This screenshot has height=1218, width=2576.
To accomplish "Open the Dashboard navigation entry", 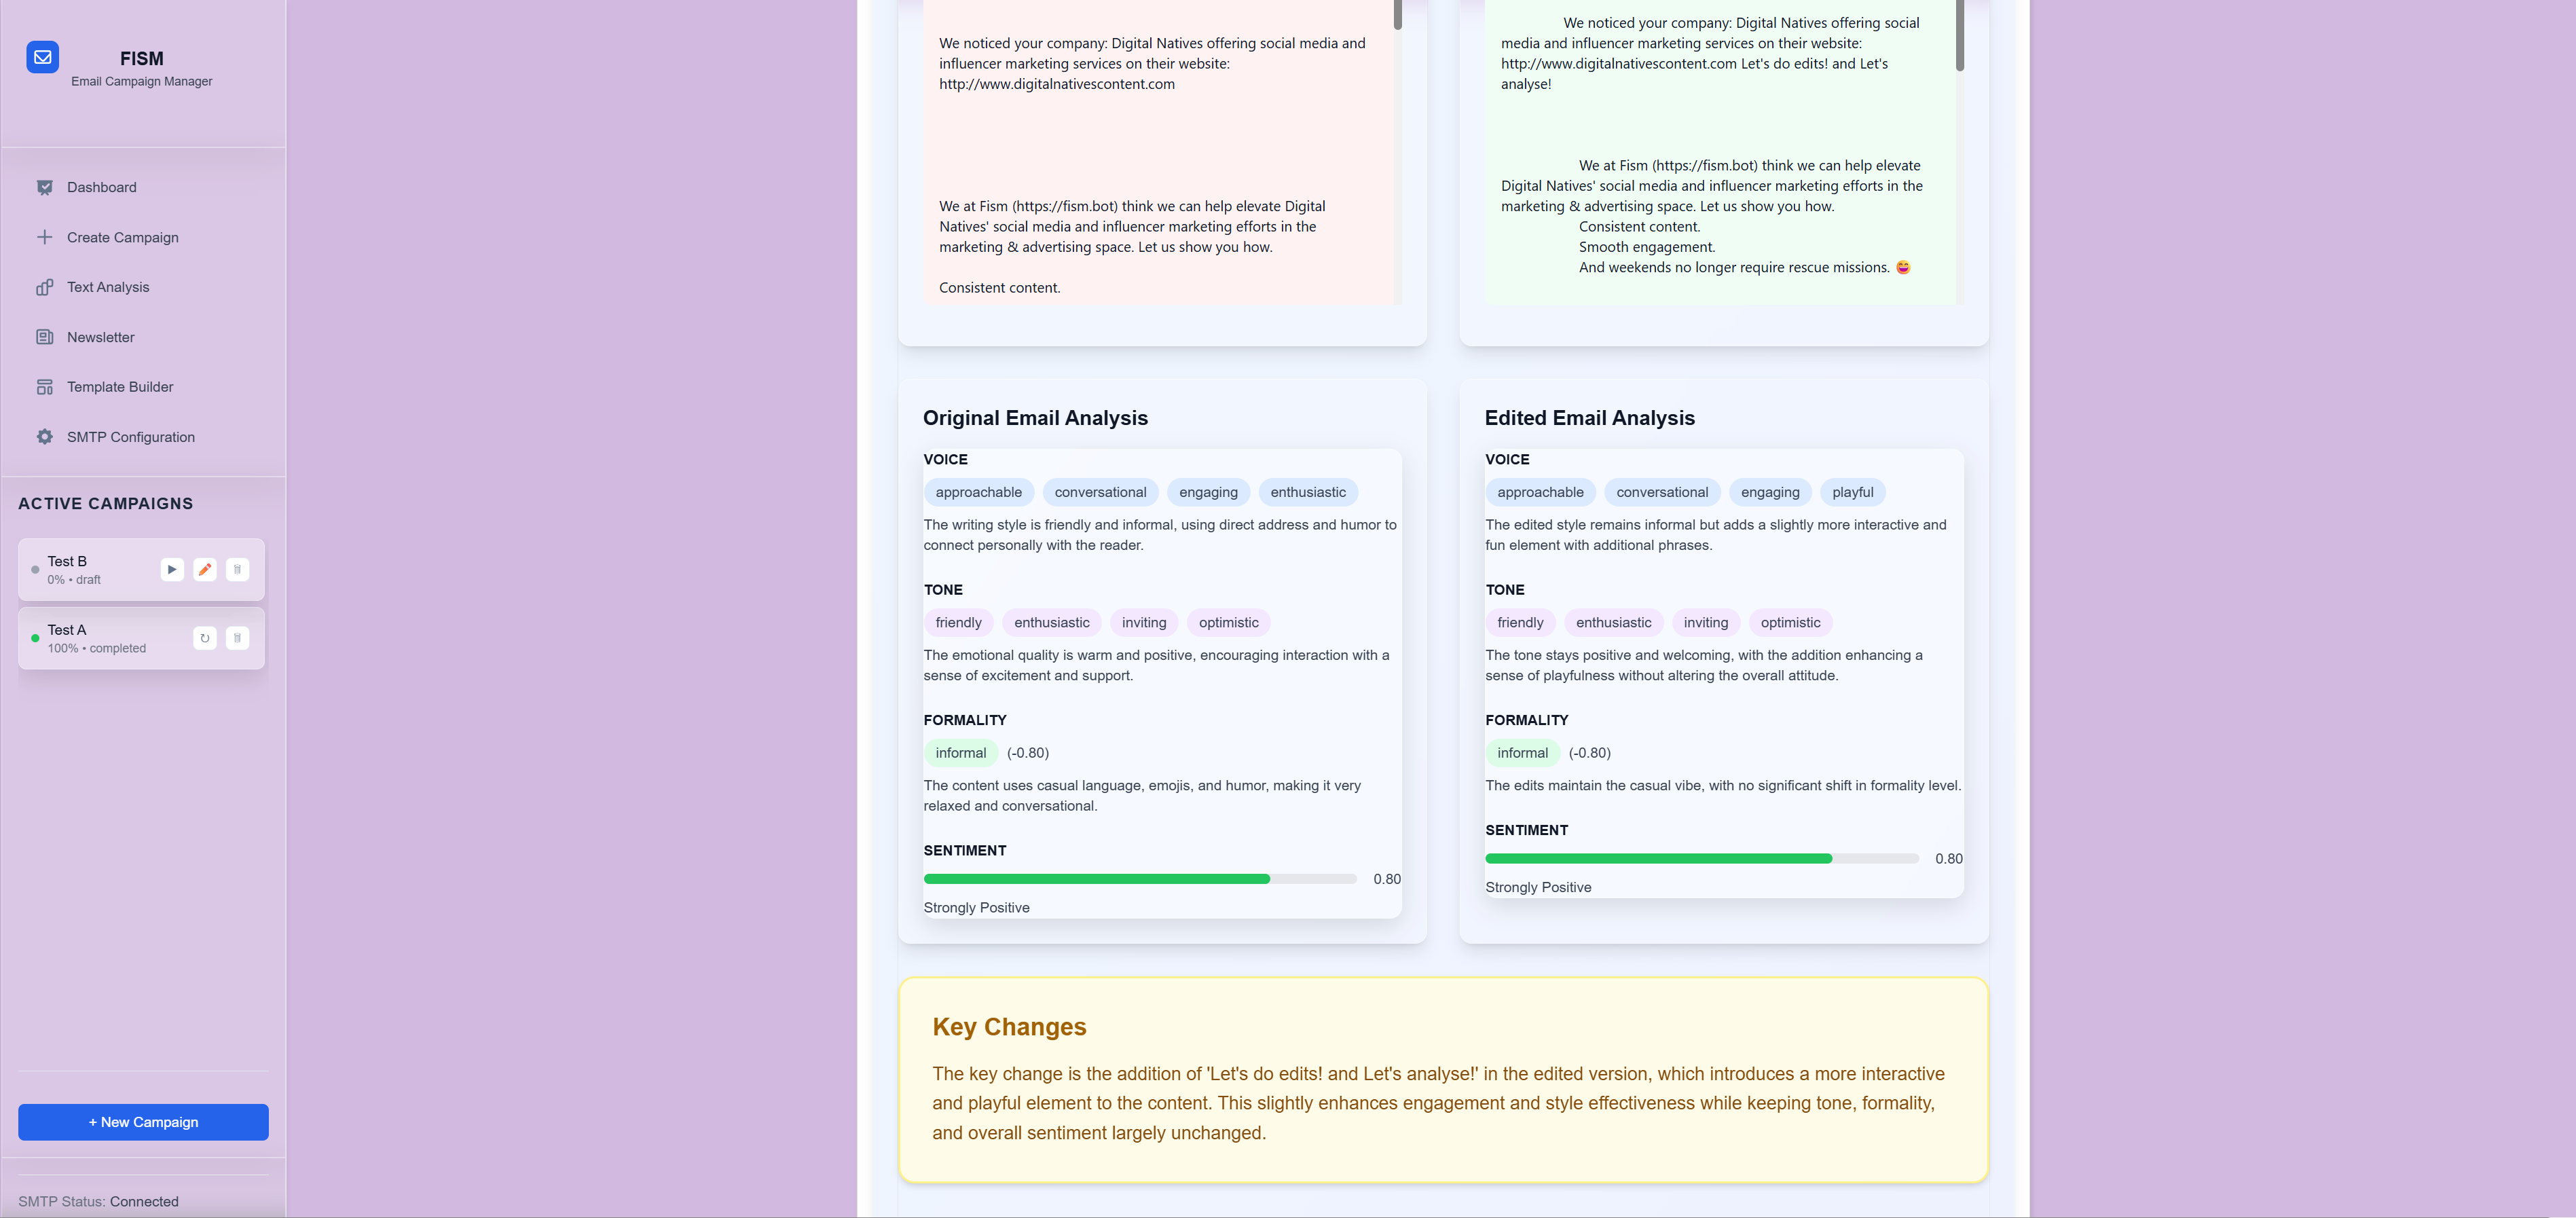I will point(101,187).
